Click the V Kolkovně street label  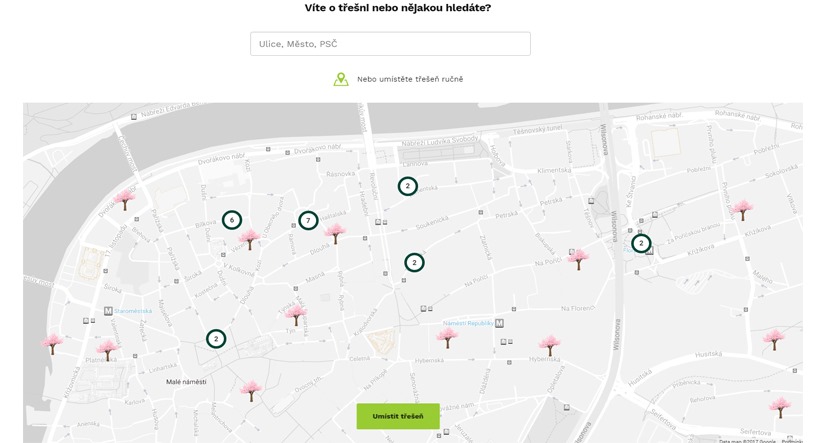pos(239,269)
